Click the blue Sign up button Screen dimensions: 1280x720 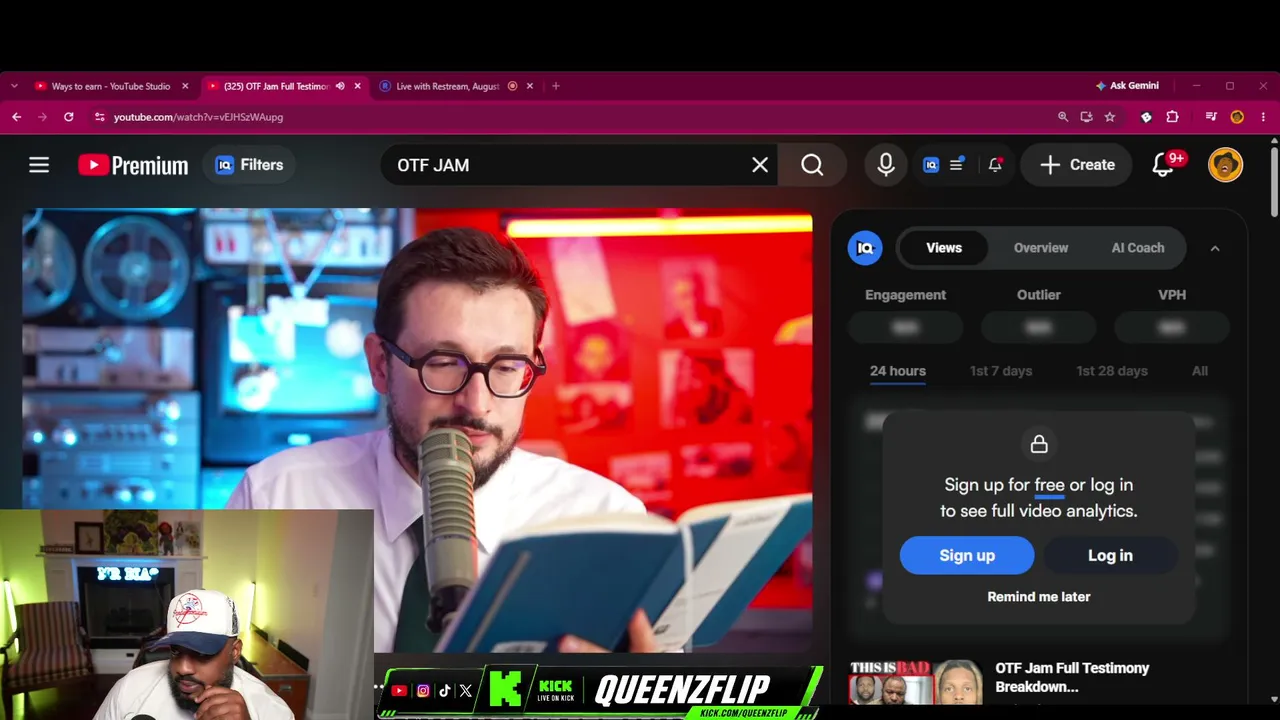(x=967, y=555)
